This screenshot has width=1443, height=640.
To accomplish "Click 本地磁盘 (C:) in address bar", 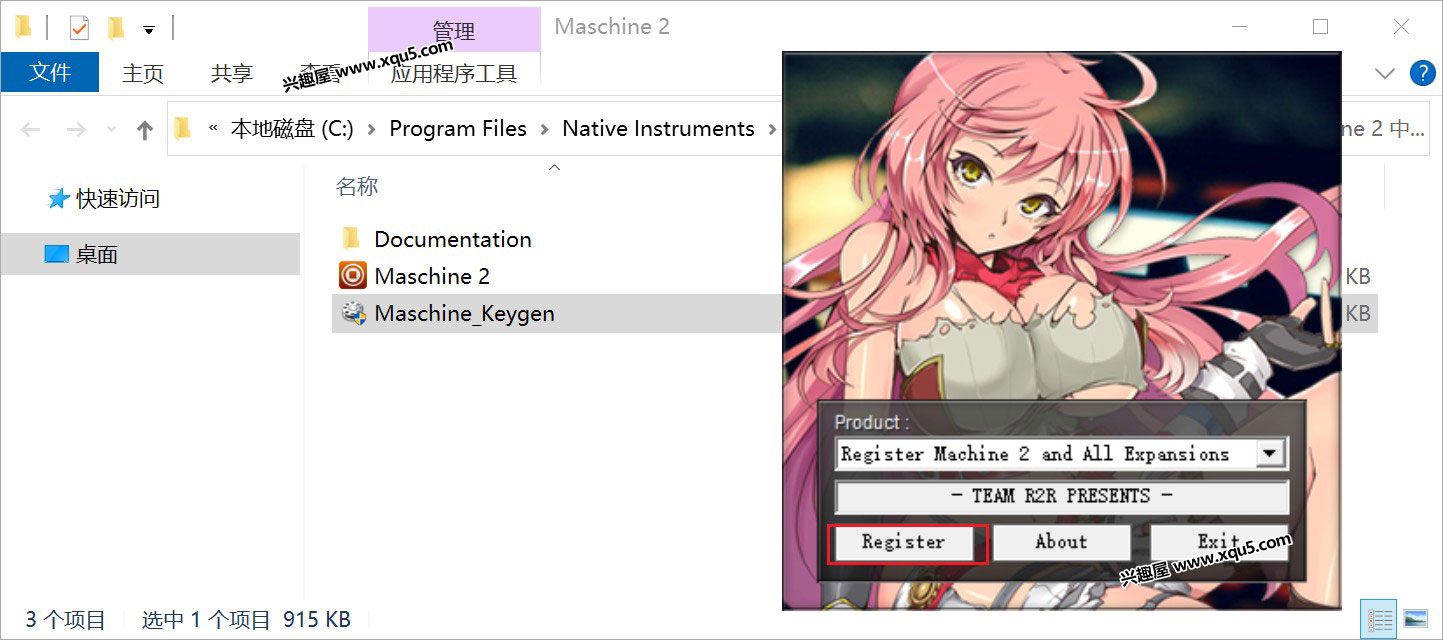I will coord(292,129).
